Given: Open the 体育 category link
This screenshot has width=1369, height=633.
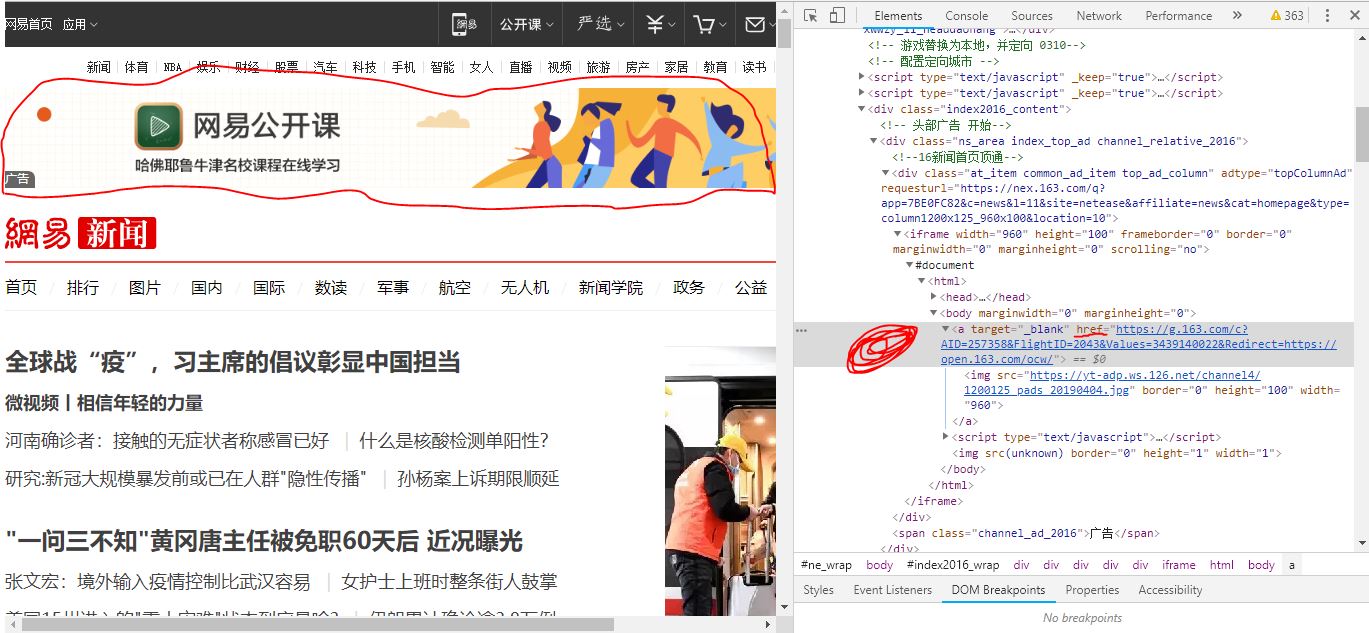Looking at the screenshot, I should [137, 67].
